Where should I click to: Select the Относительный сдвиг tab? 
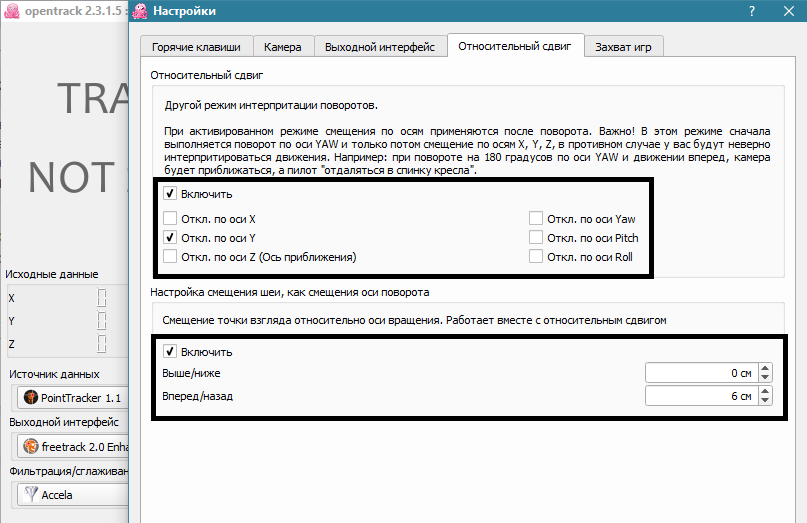click(515, 46)
